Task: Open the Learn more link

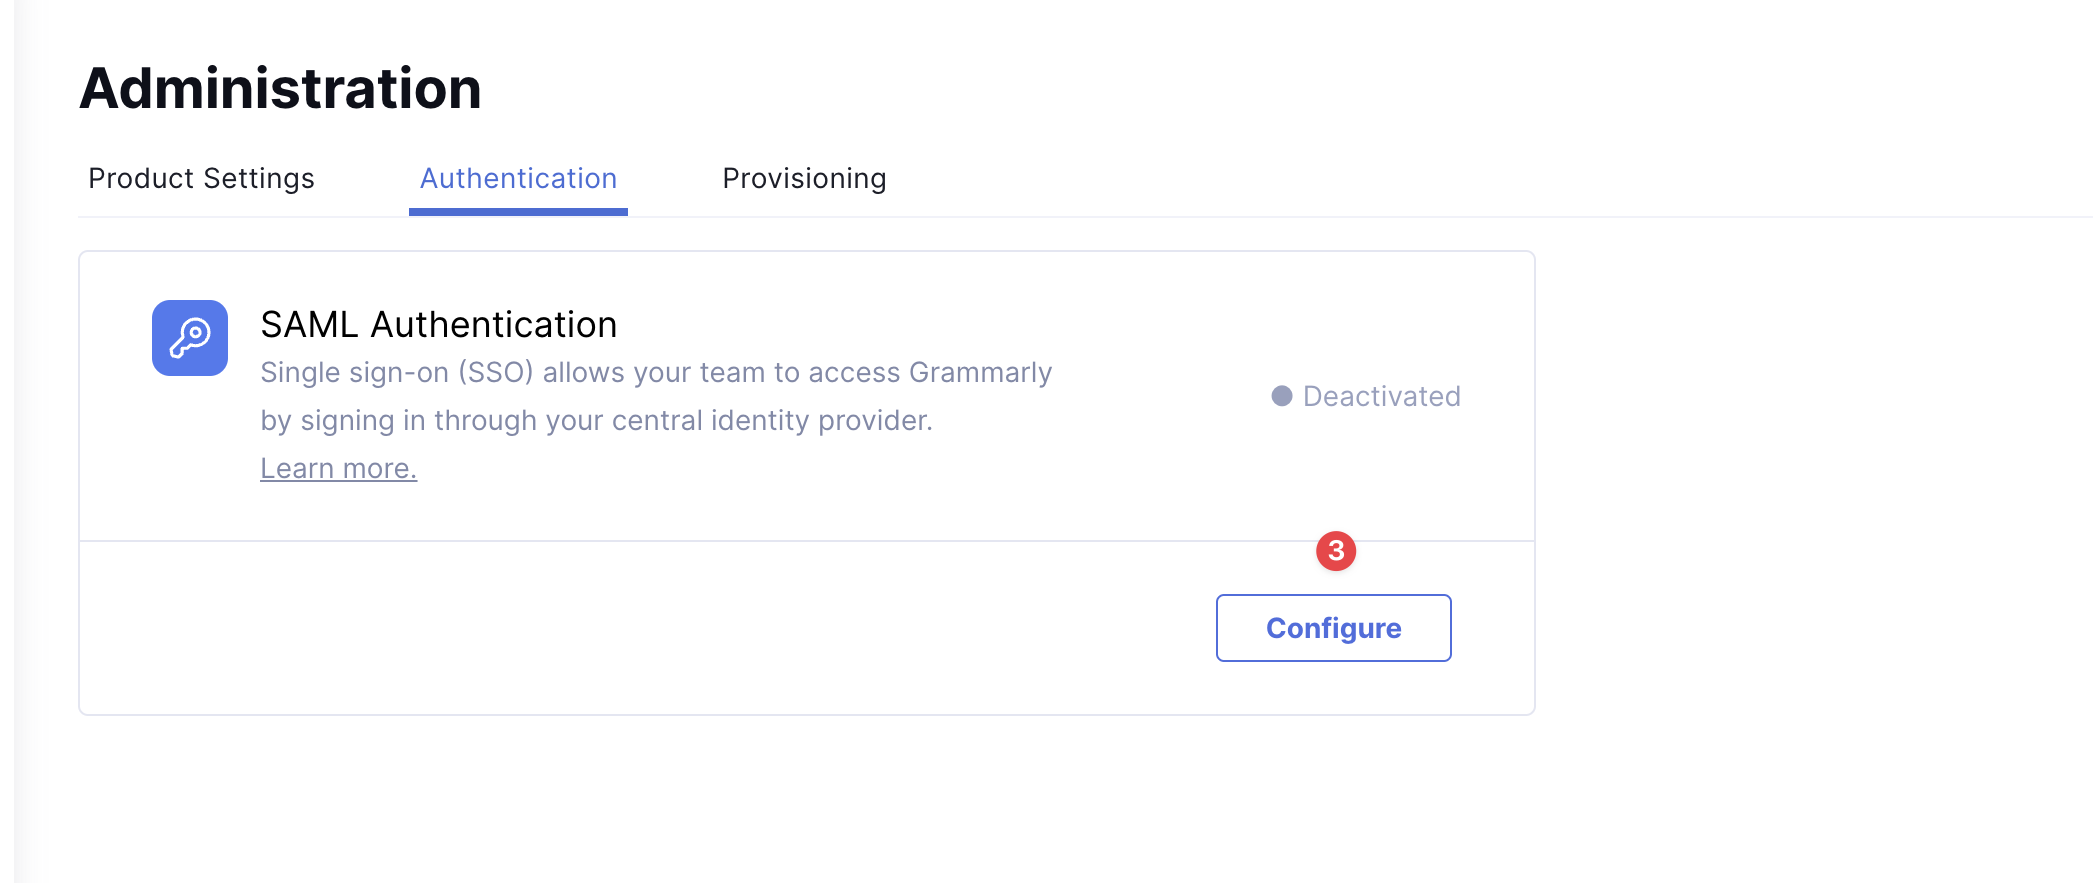Action: click(x=338, y=468)
